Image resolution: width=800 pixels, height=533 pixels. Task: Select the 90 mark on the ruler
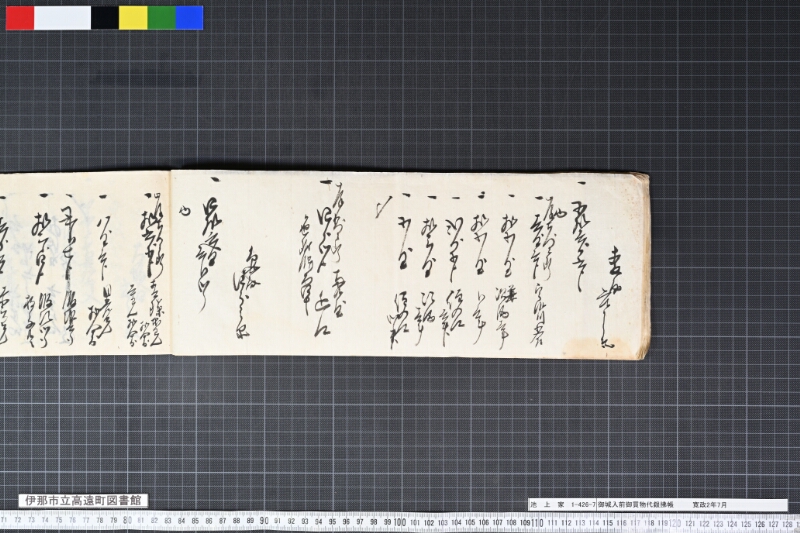[x=264, y=521]
